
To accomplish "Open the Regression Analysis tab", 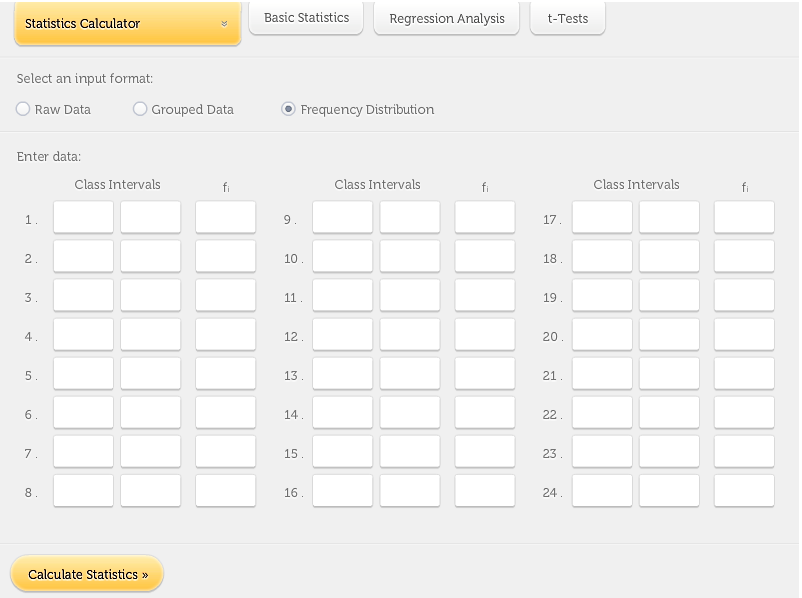I will [x=446, y=19].
